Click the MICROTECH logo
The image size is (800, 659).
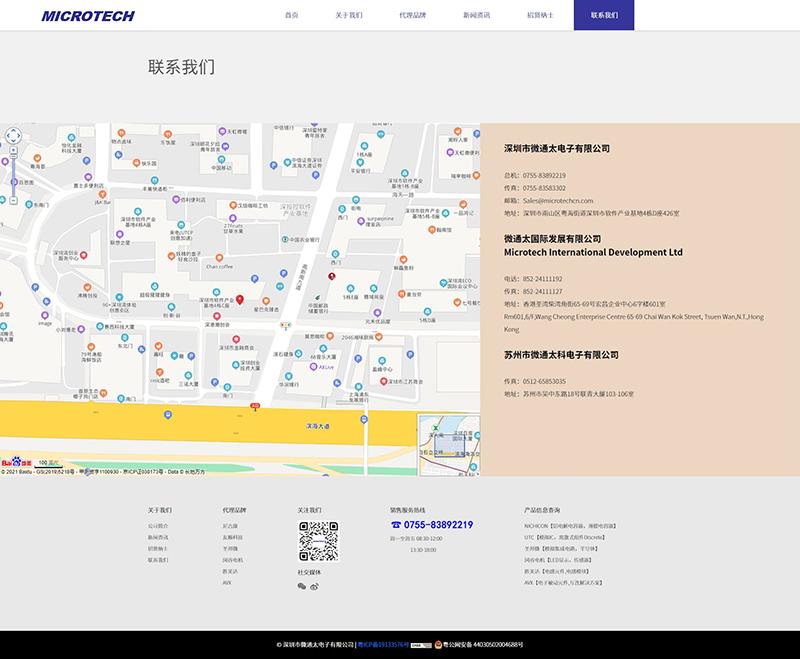[x=88, y=16]
